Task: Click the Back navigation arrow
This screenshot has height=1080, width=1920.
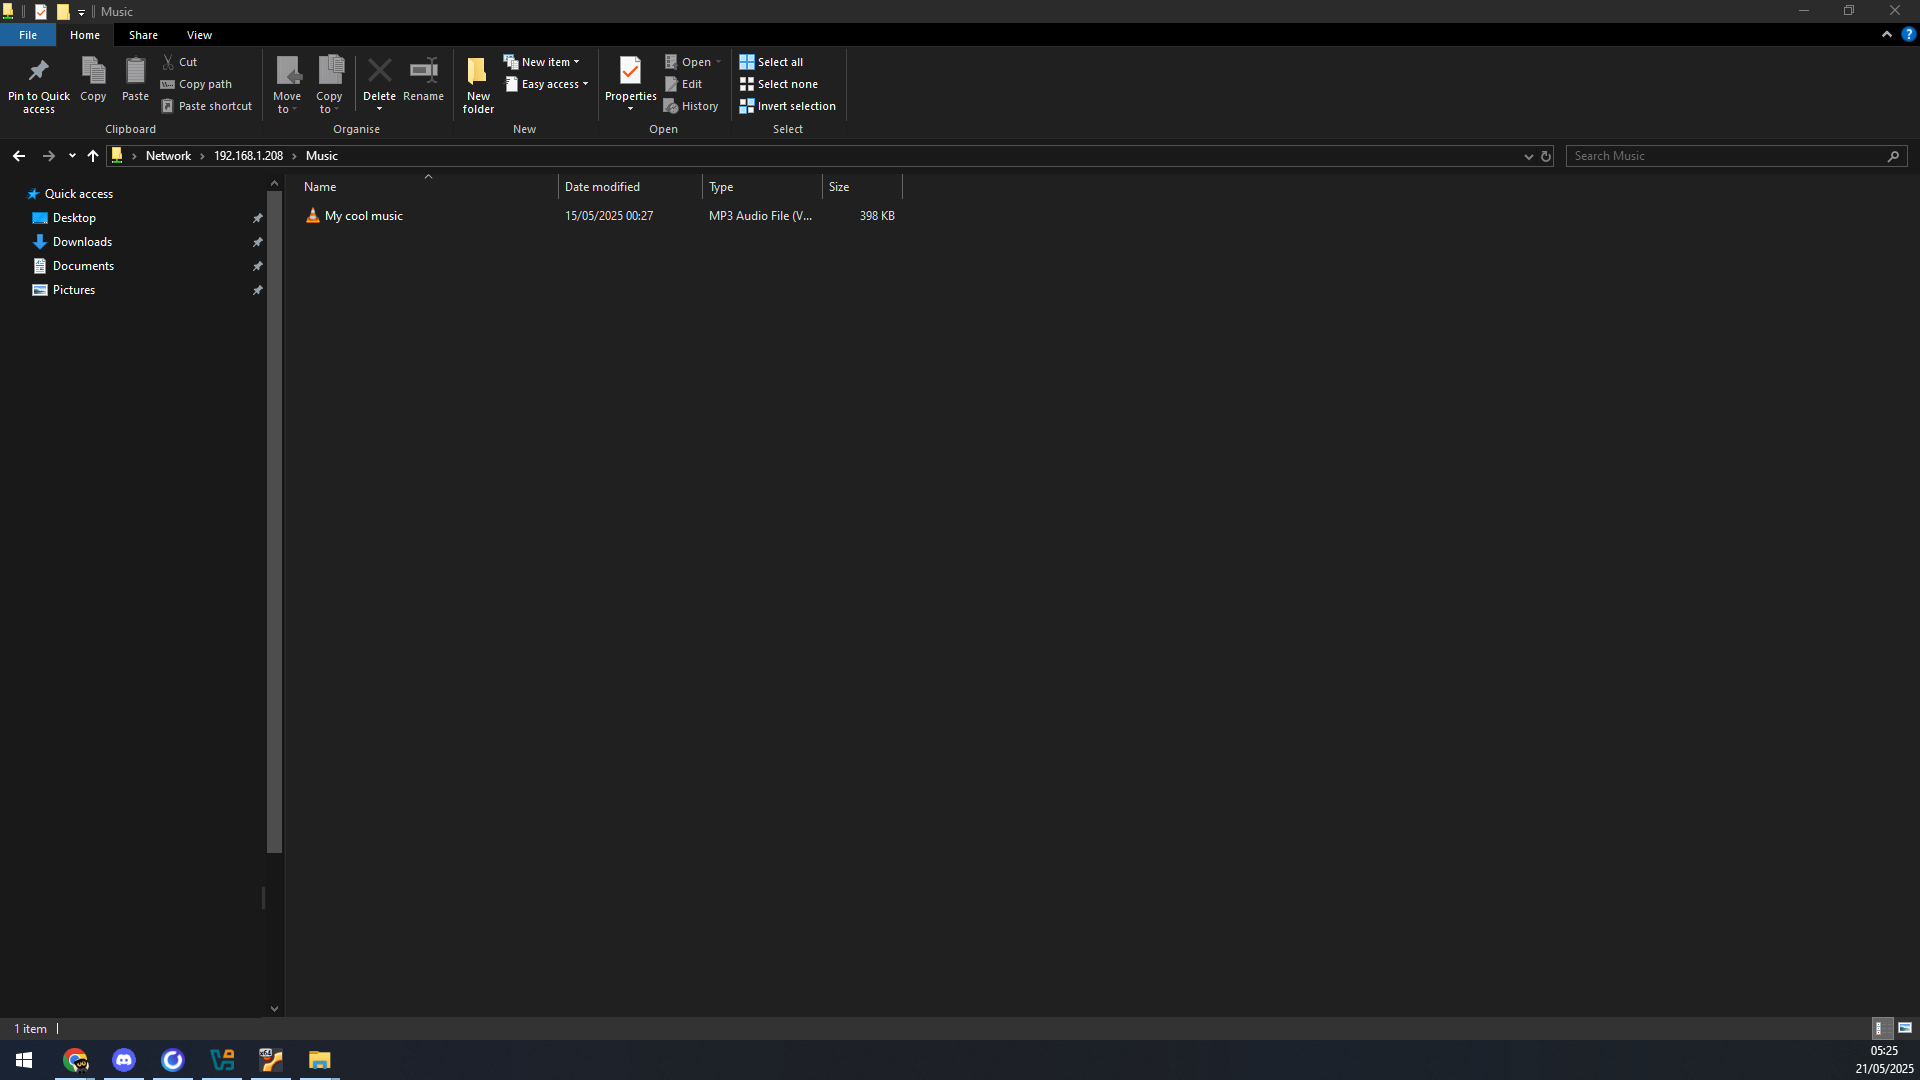Action: [19, 156]
